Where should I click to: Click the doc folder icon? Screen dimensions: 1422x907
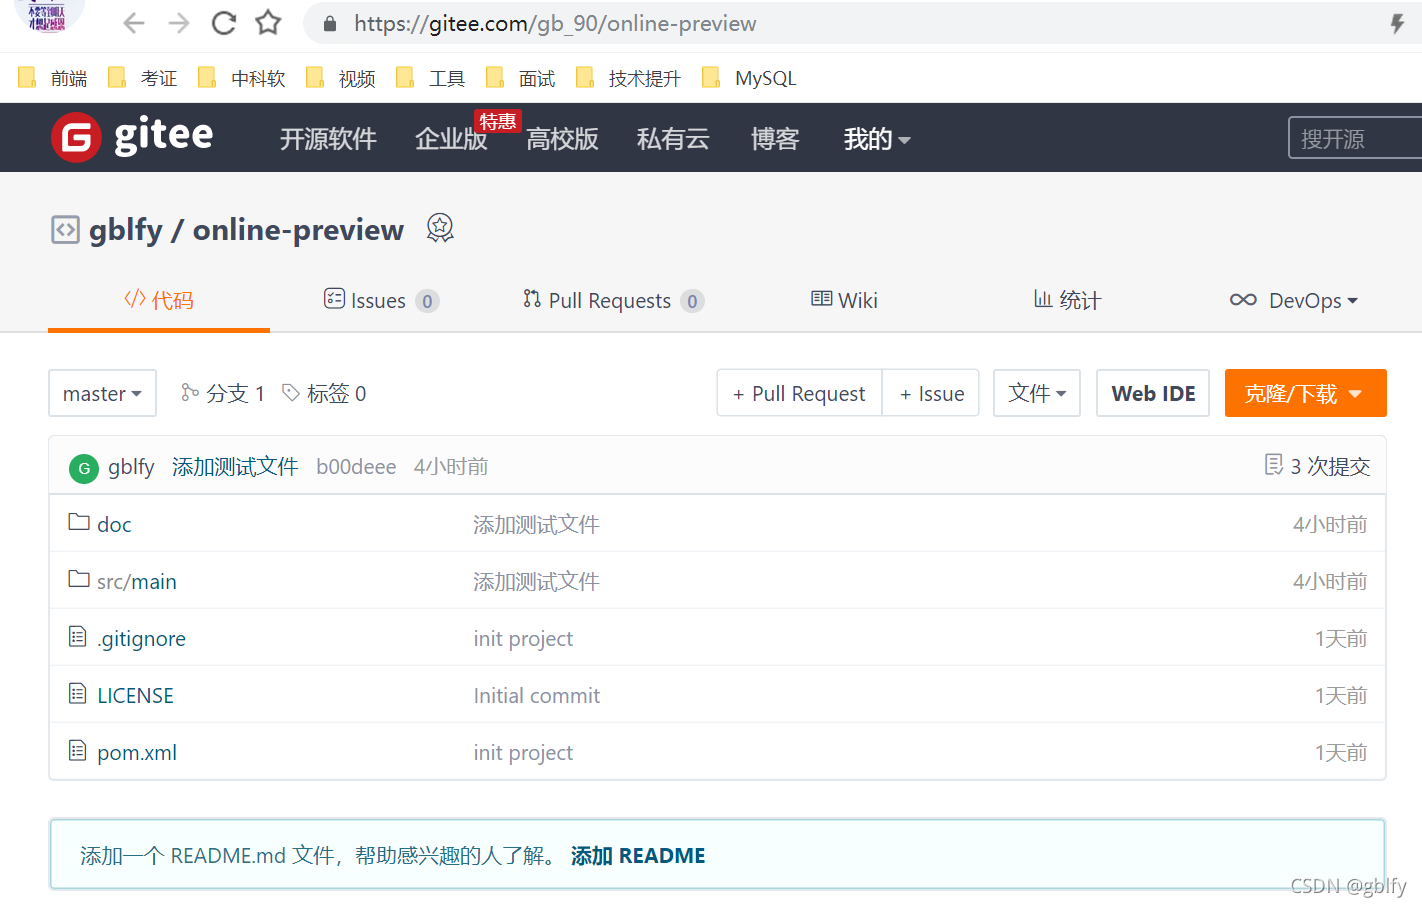pos(79,522)
